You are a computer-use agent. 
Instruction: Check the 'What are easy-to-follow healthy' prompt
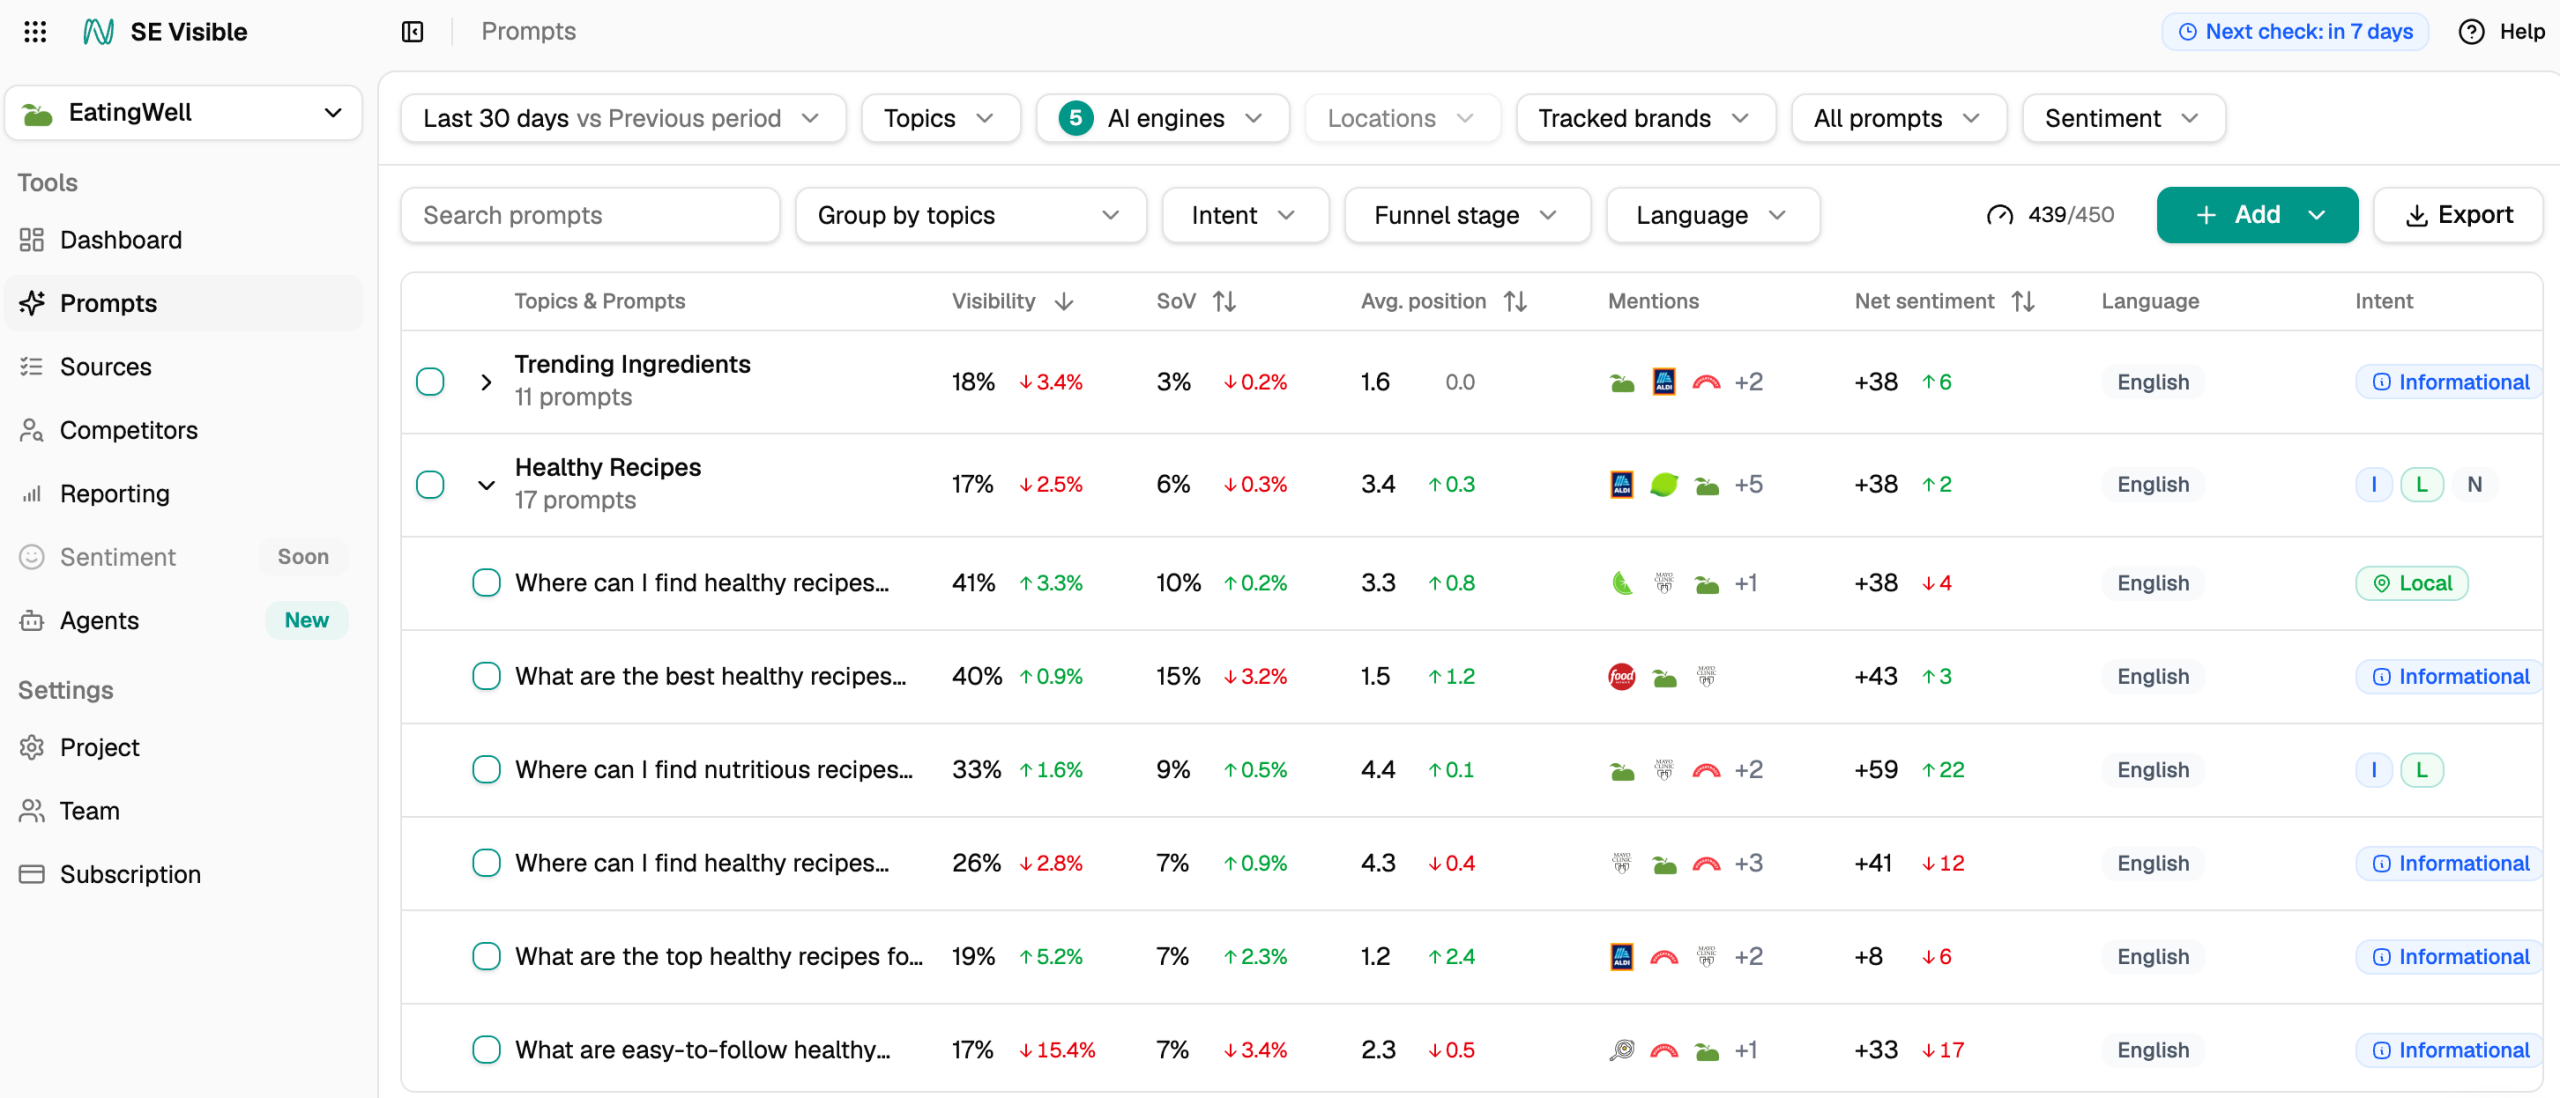(486, 1050)
